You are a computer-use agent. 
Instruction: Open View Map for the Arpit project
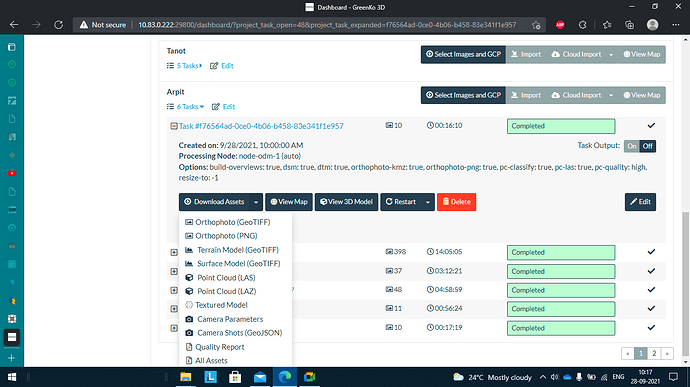point(642,96)
